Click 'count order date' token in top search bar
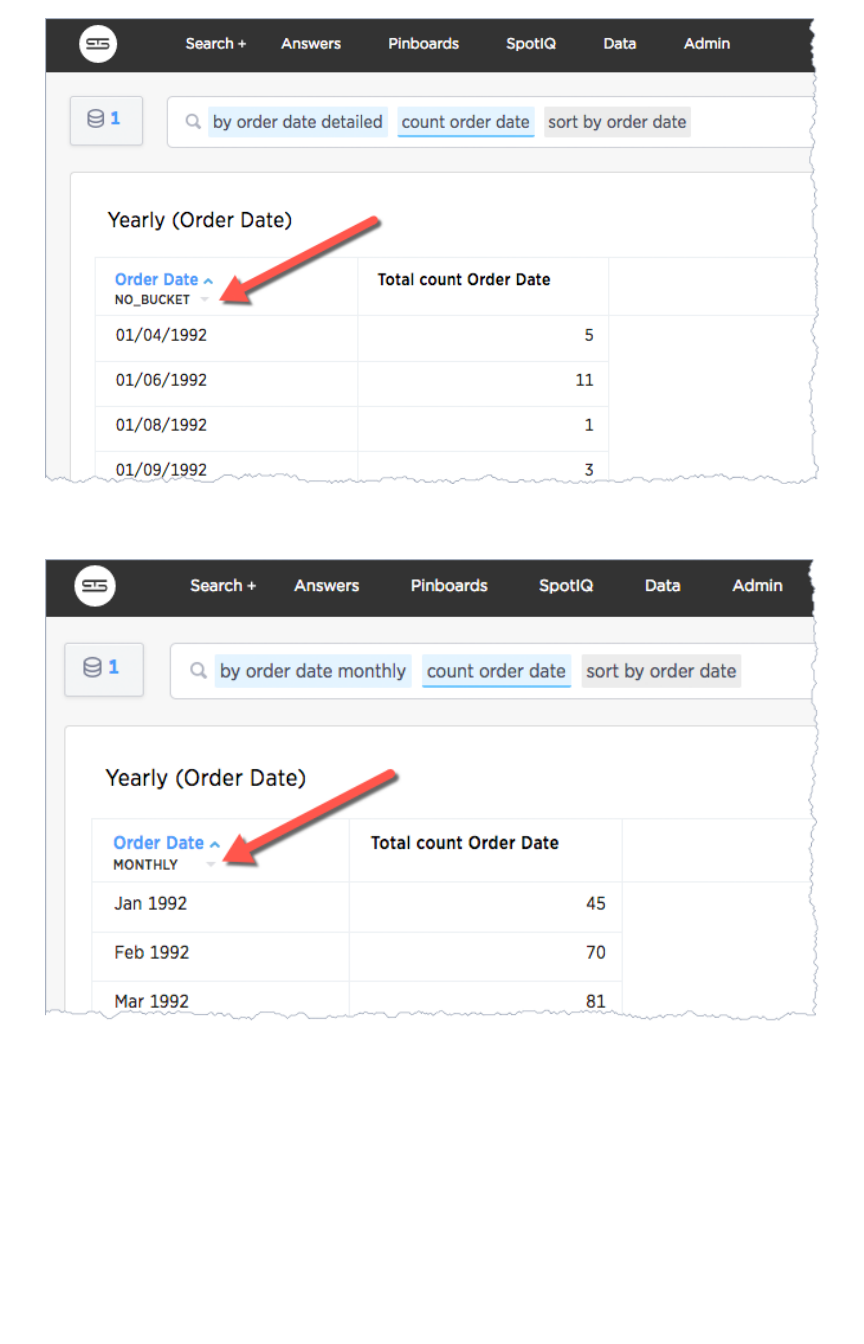This screenshot has height=1344, width=864. (465, 122)
